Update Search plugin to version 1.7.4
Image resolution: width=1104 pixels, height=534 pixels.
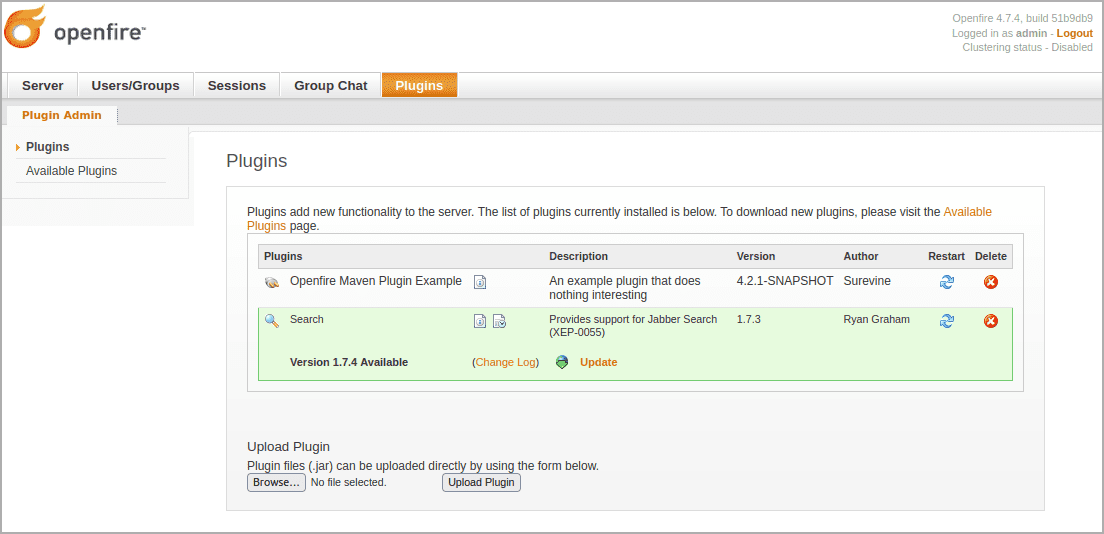point(598,362)
